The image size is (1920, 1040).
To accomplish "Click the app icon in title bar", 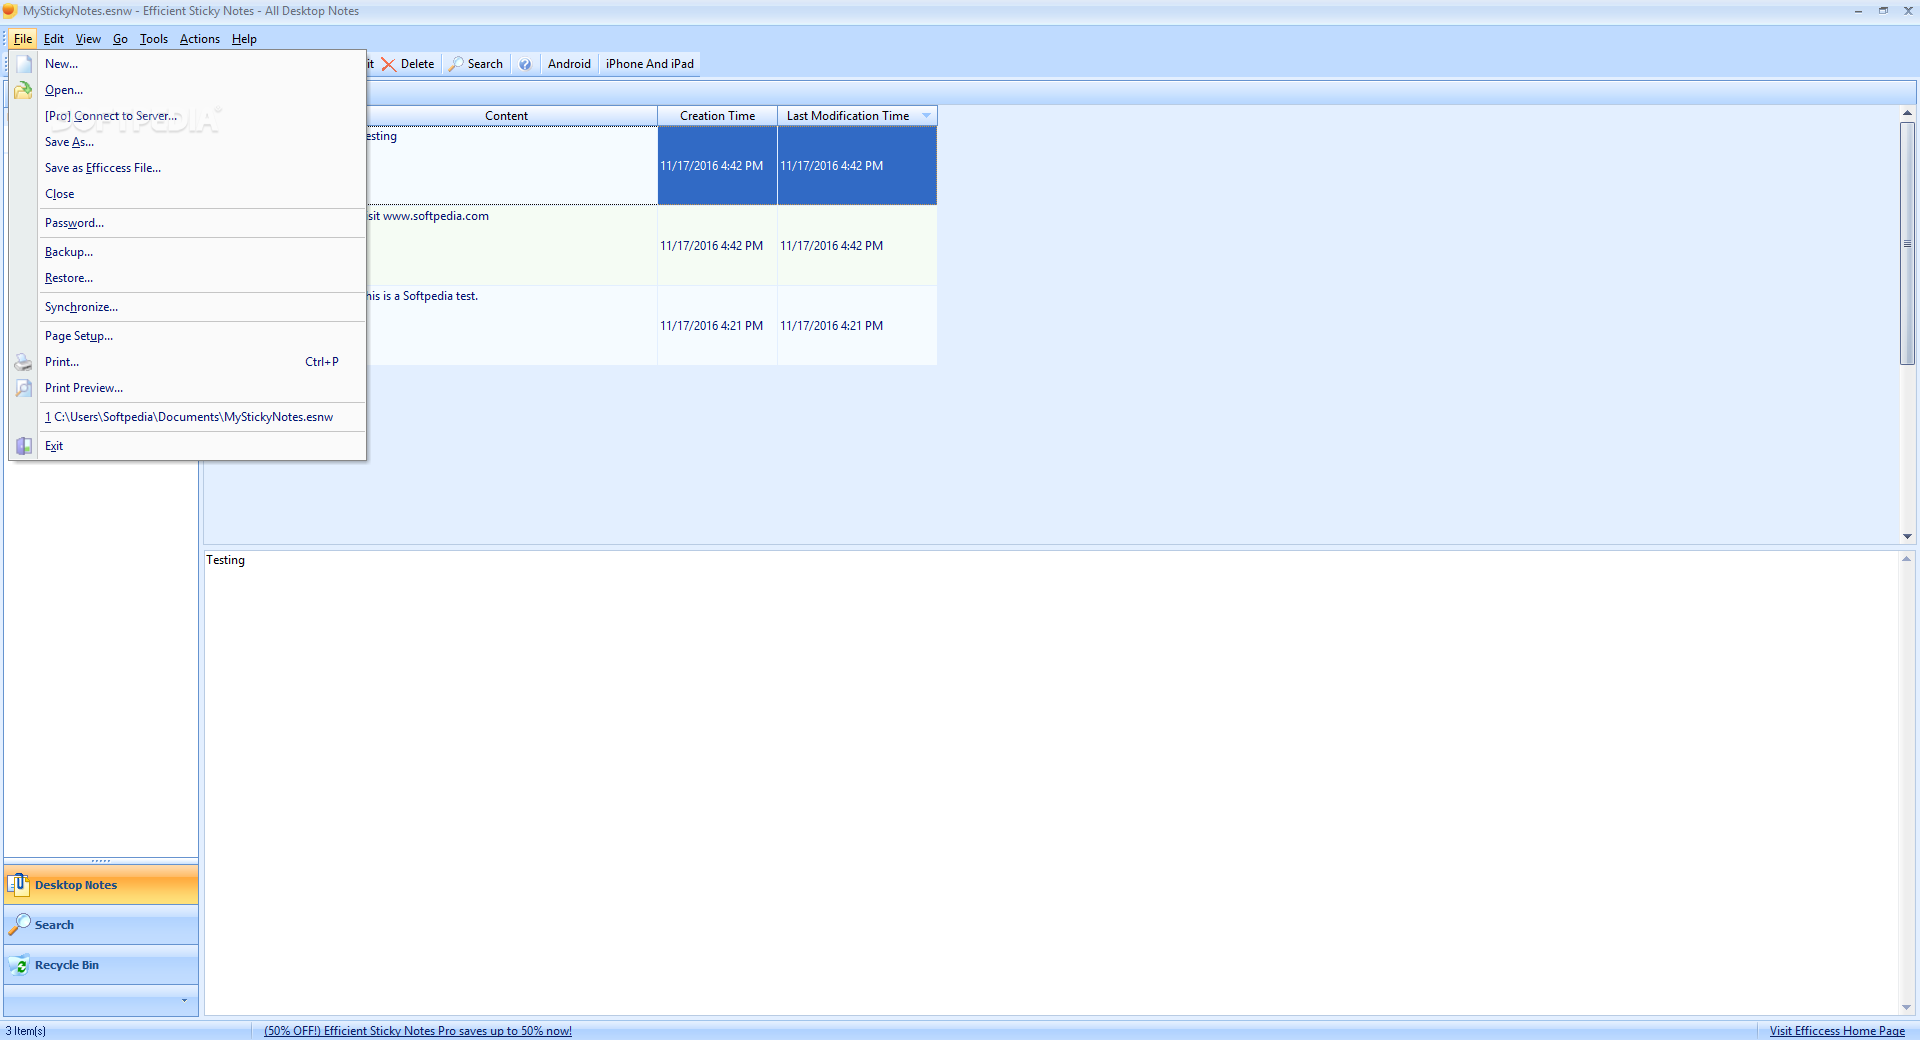I will (x=10, y=11).
